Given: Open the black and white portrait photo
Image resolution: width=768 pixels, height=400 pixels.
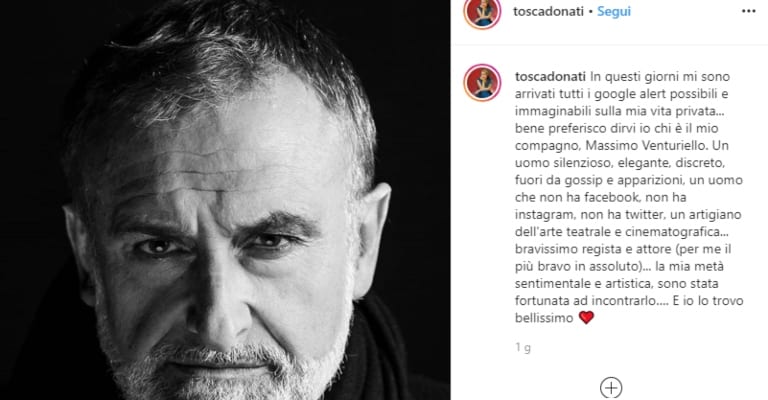Looking at the screenshot, I should (225, 200).
